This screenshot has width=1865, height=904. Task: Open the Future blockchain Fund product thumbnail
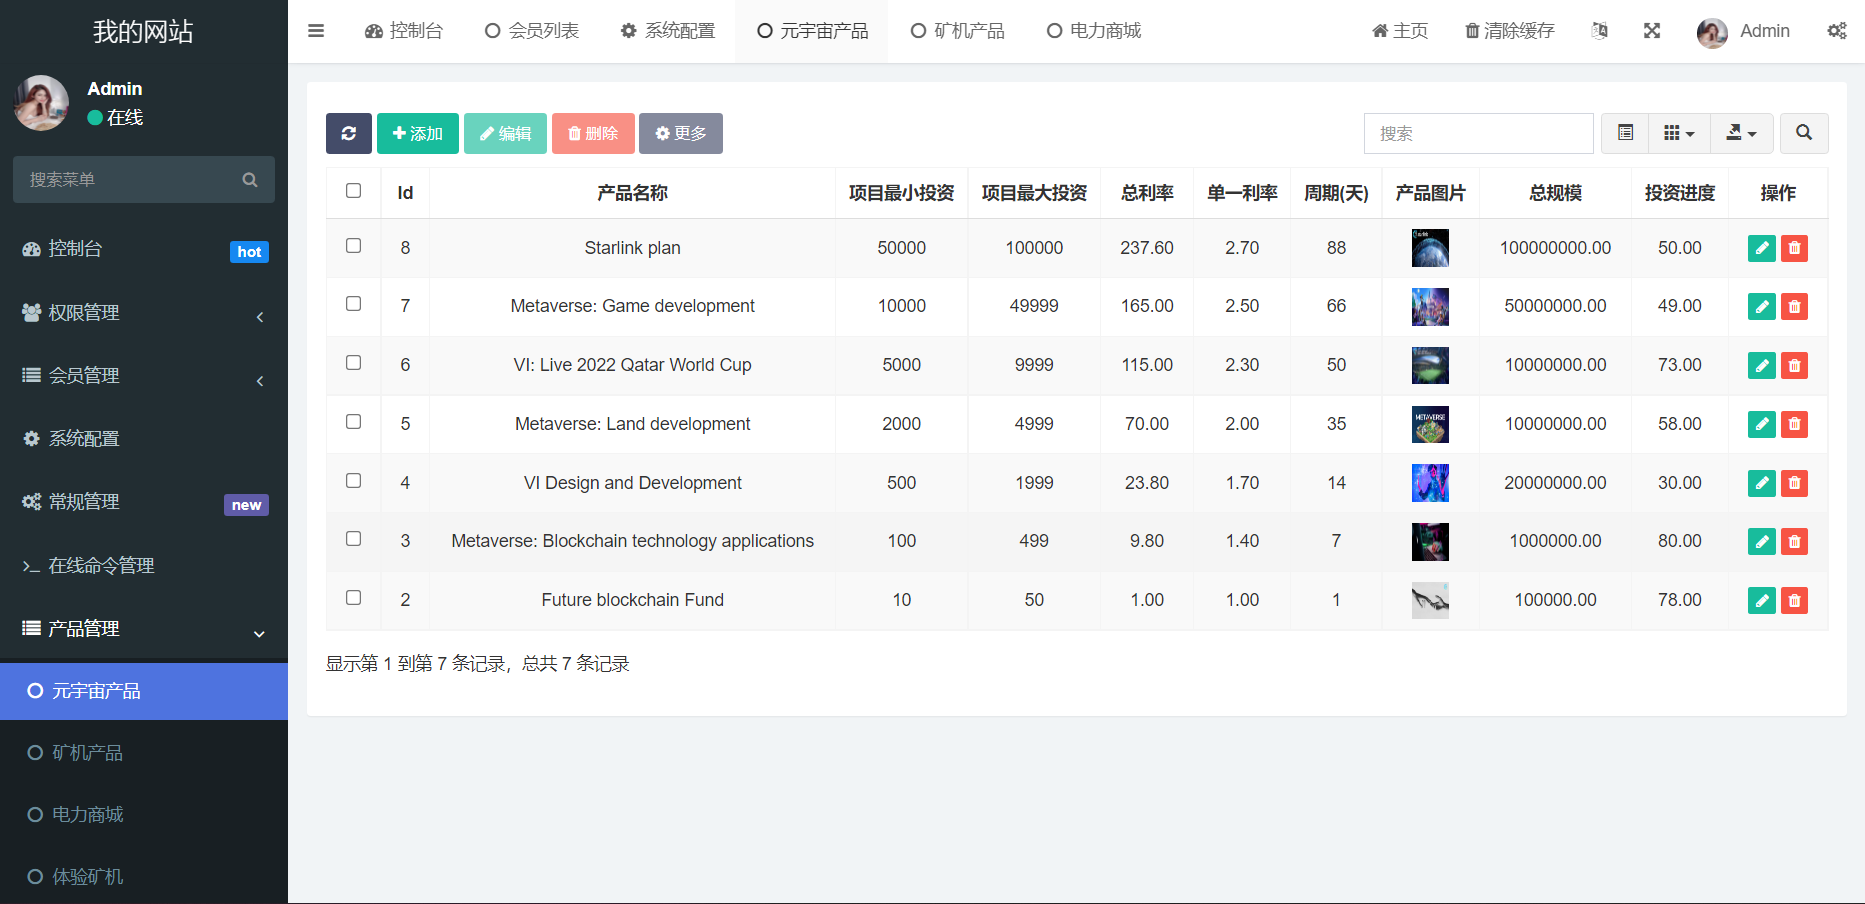tap(1430, 600)
